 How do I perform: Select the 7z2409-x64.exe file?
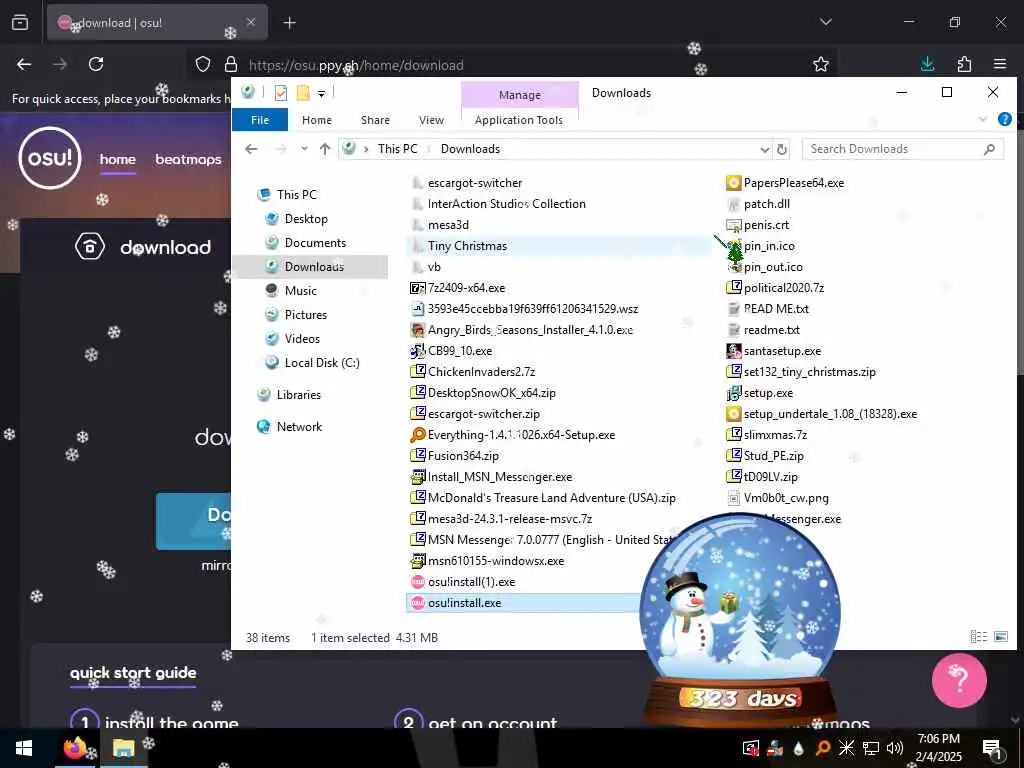click(x=466, y=288)
